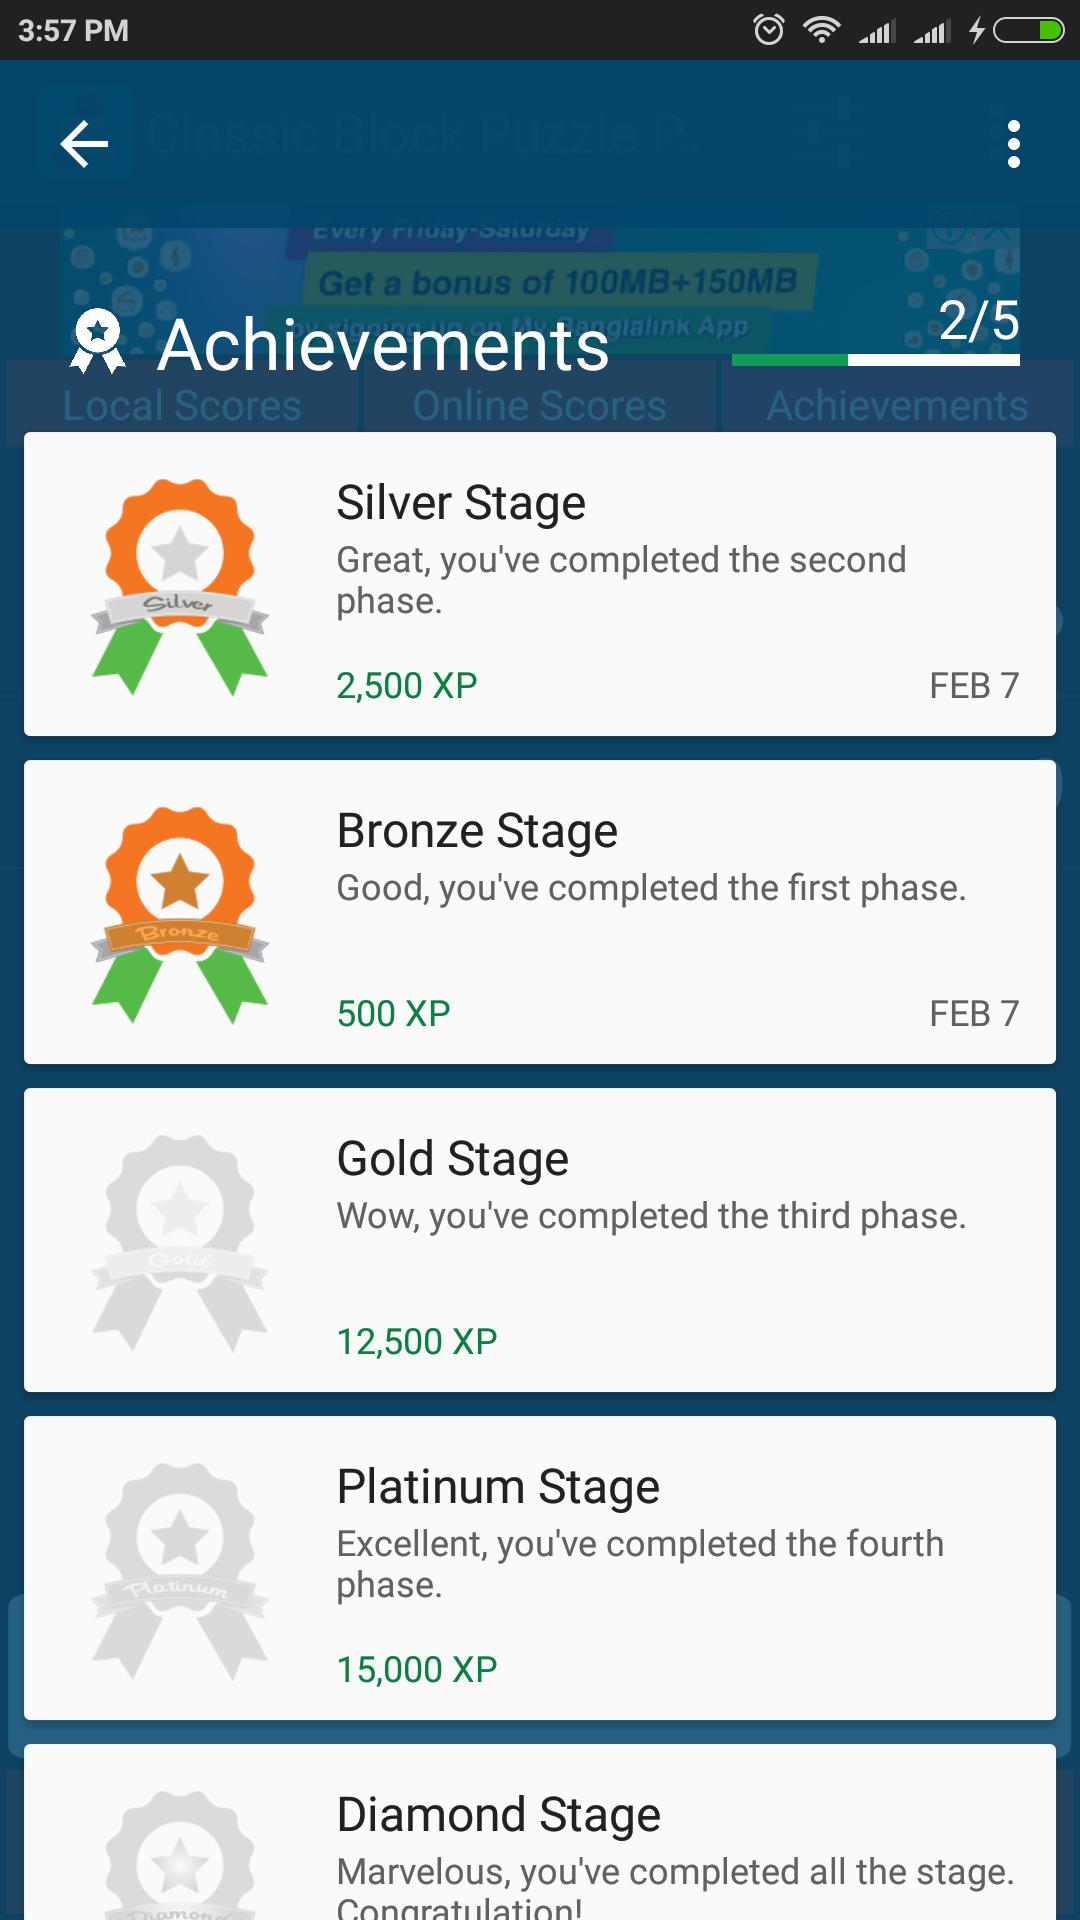Tap the 100MB+150MB bonus ad banner
Viewport: 1080px width, 1920px height.
[x=556, y=283]
